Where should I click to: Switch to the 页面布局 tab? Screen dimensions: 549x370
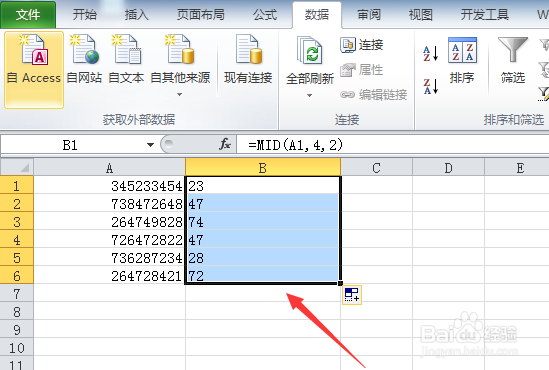tap(201, 15)
